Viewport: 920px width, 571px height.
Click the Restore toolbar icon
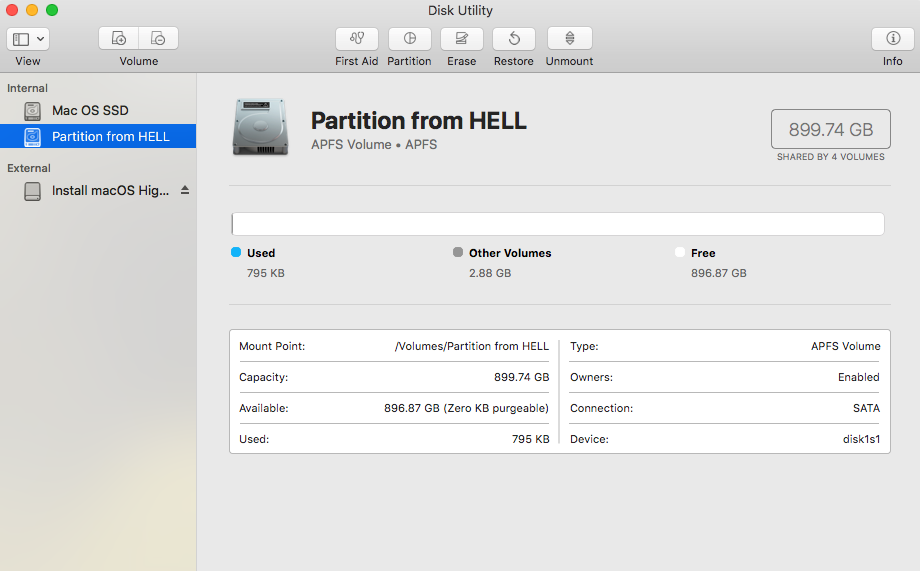pyautogui.click(x=514, y=39)
